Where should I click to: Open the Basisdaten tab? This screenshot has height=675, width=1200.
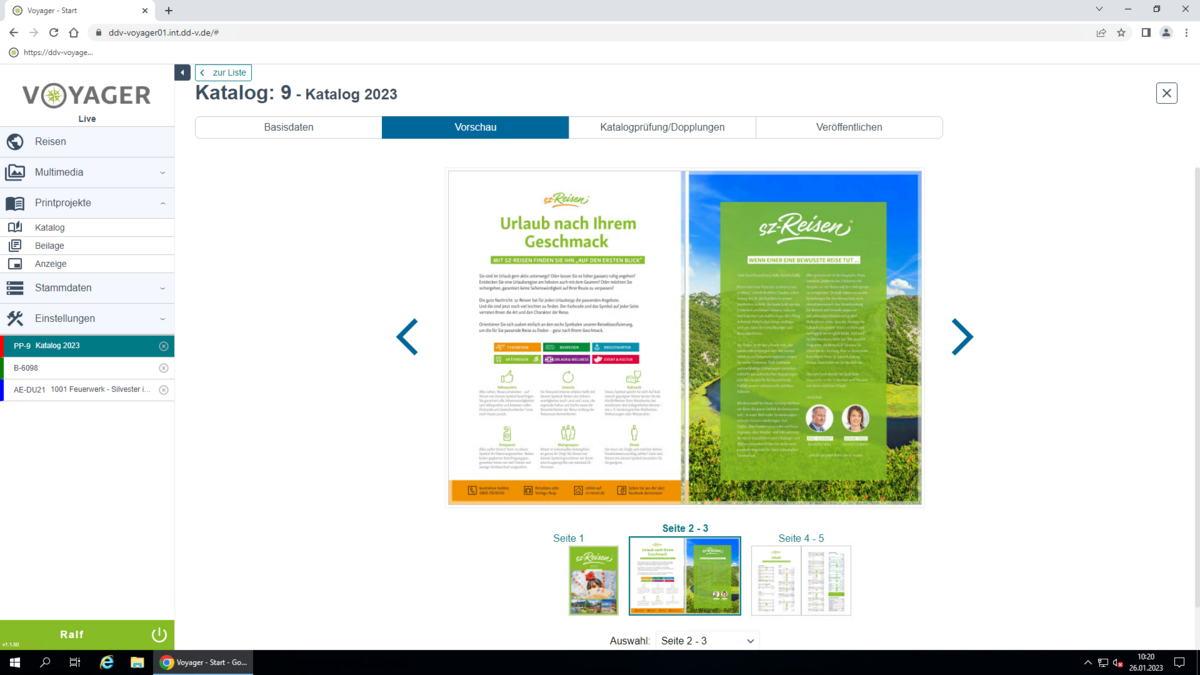pyautogui.click(x=288, y=127)
